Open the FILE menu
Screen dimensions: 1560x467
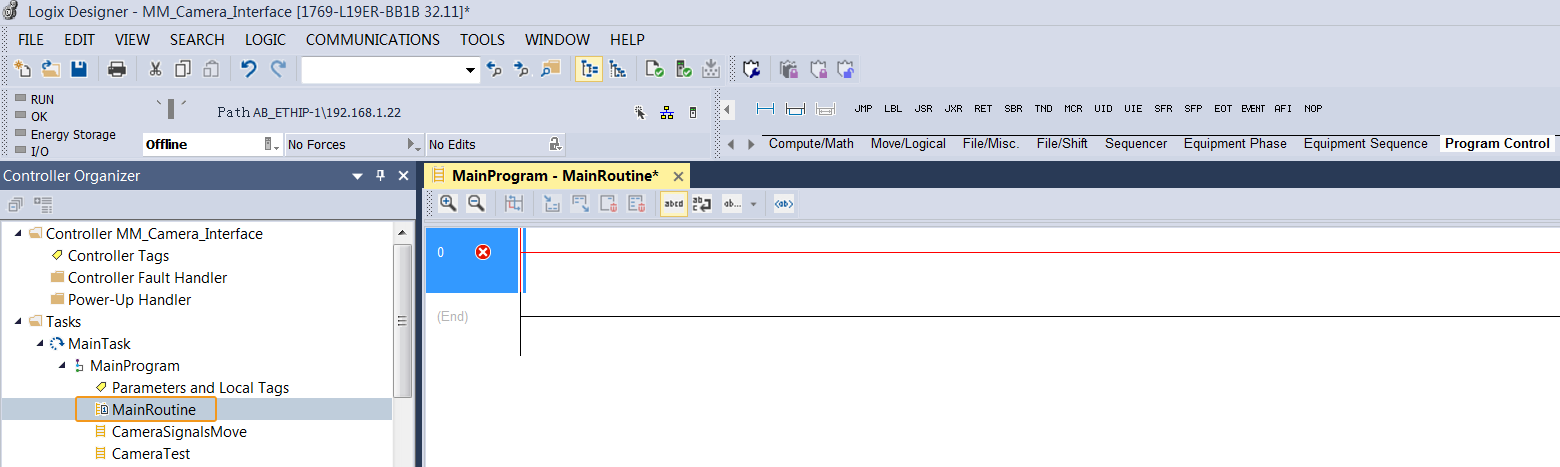[31, 40]
